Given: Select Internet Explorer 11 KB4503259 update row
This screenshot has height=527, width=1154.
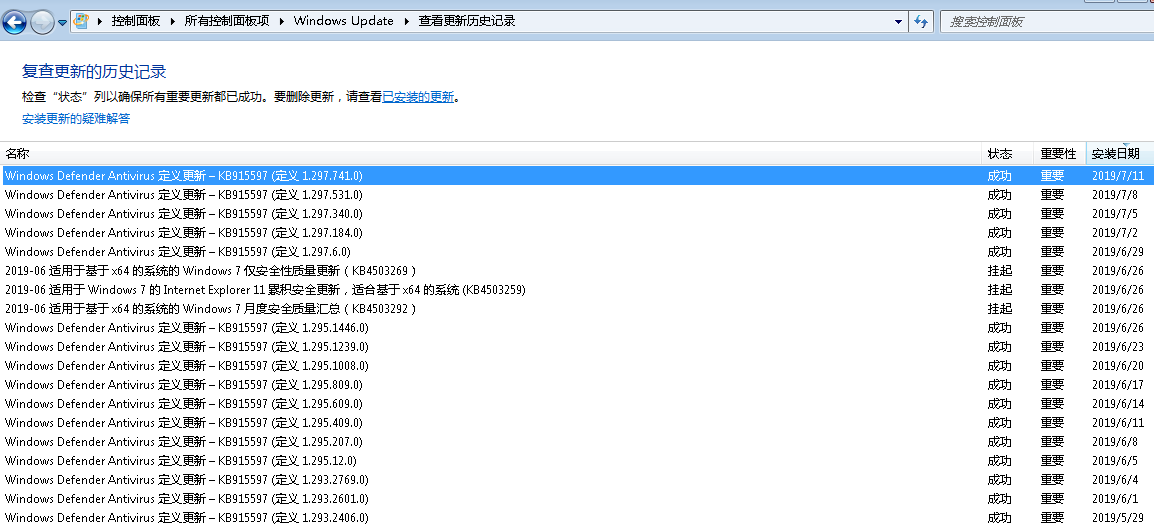Looking at the screenshot, I should click(x=577, y=290).
